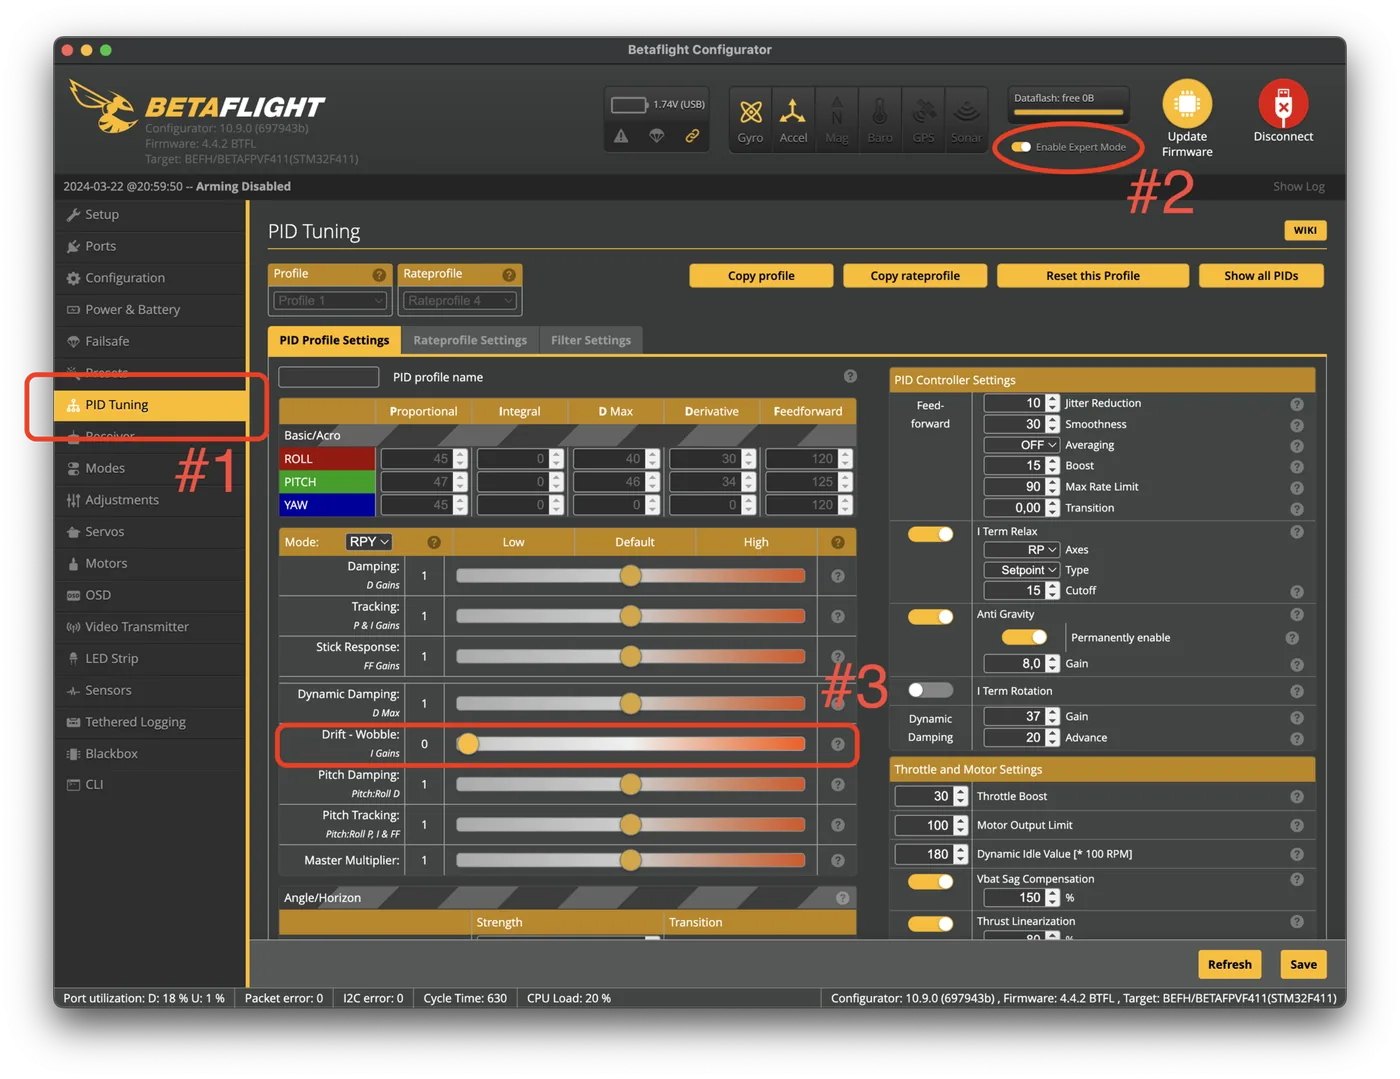Click the Accel sensor icon
Screen dimensions: 1400x1079
(793, 112)
